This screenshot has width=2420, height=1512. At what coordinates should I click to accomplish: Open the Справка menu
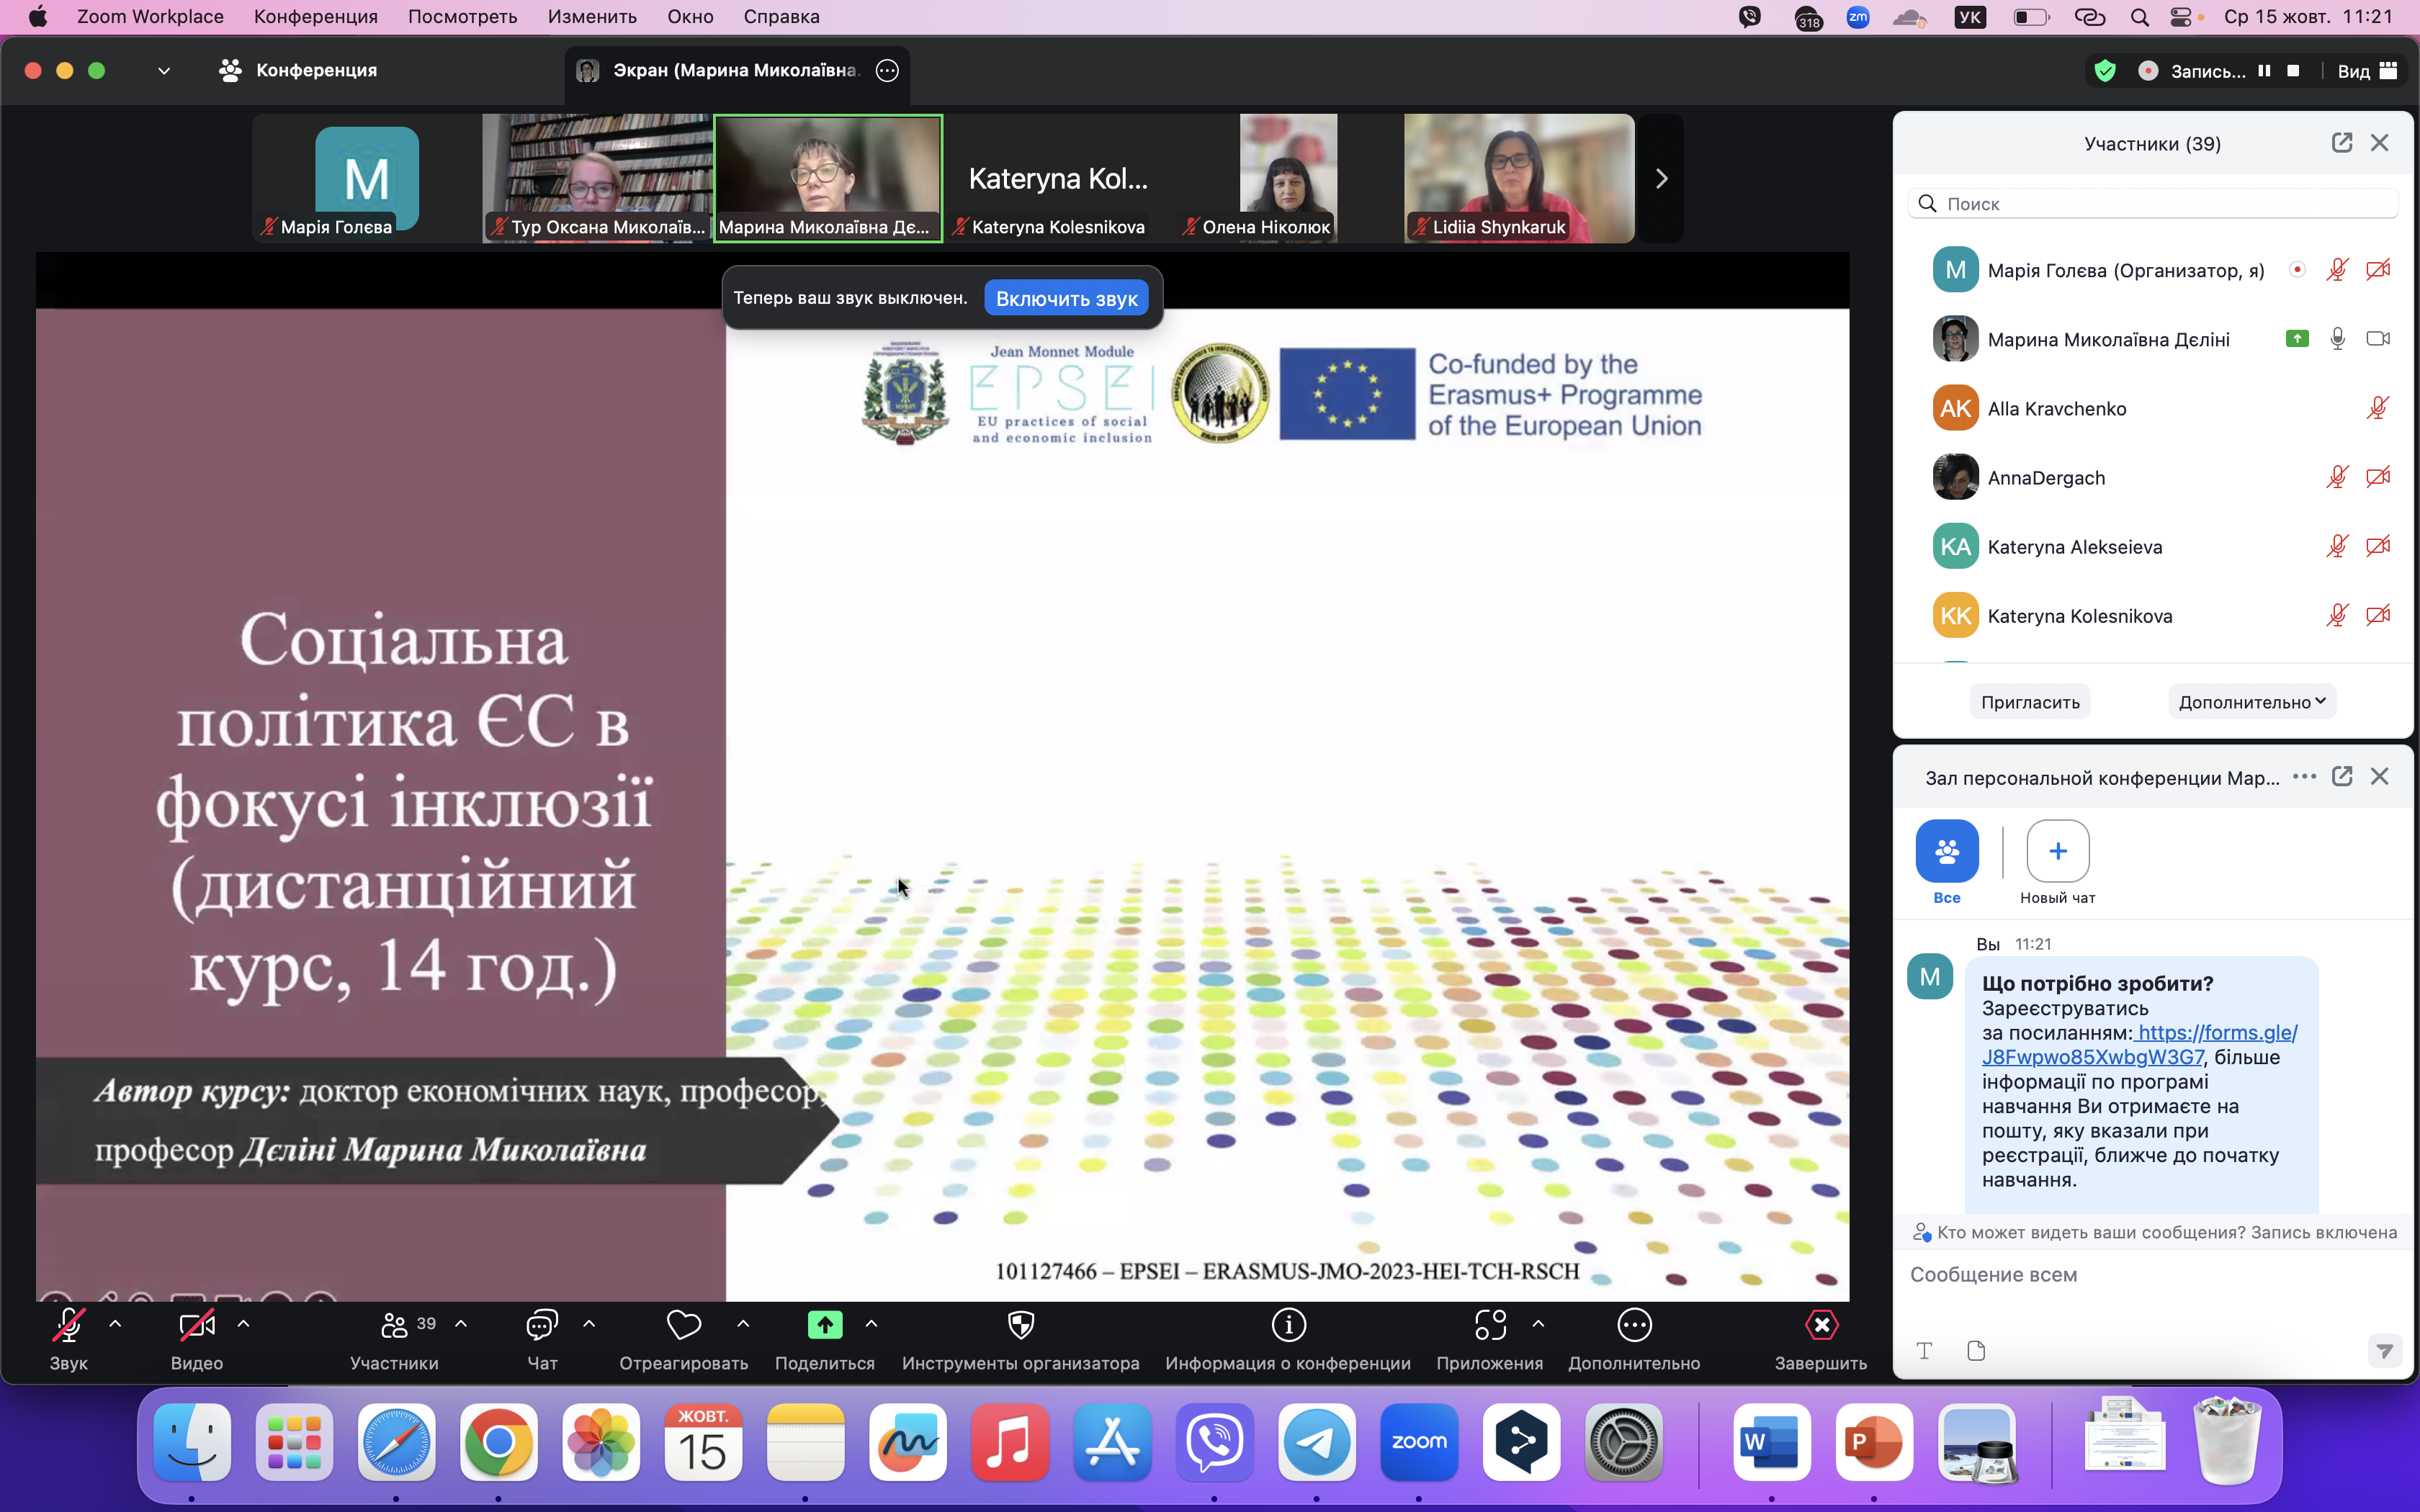781,16
